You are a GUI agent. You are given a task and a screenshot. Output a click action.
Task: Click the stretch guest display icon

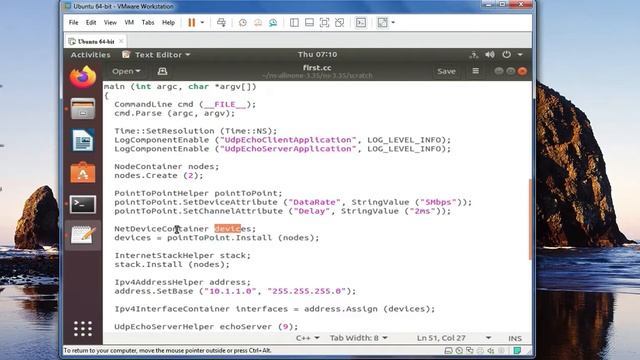click(x=382, y=22)
